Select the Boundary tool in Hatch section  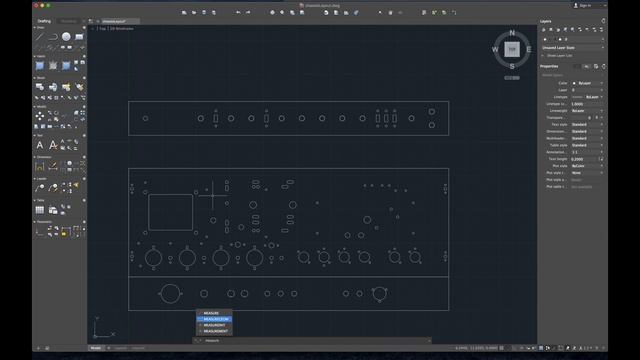pyautogui.click(x=66, y=65)
